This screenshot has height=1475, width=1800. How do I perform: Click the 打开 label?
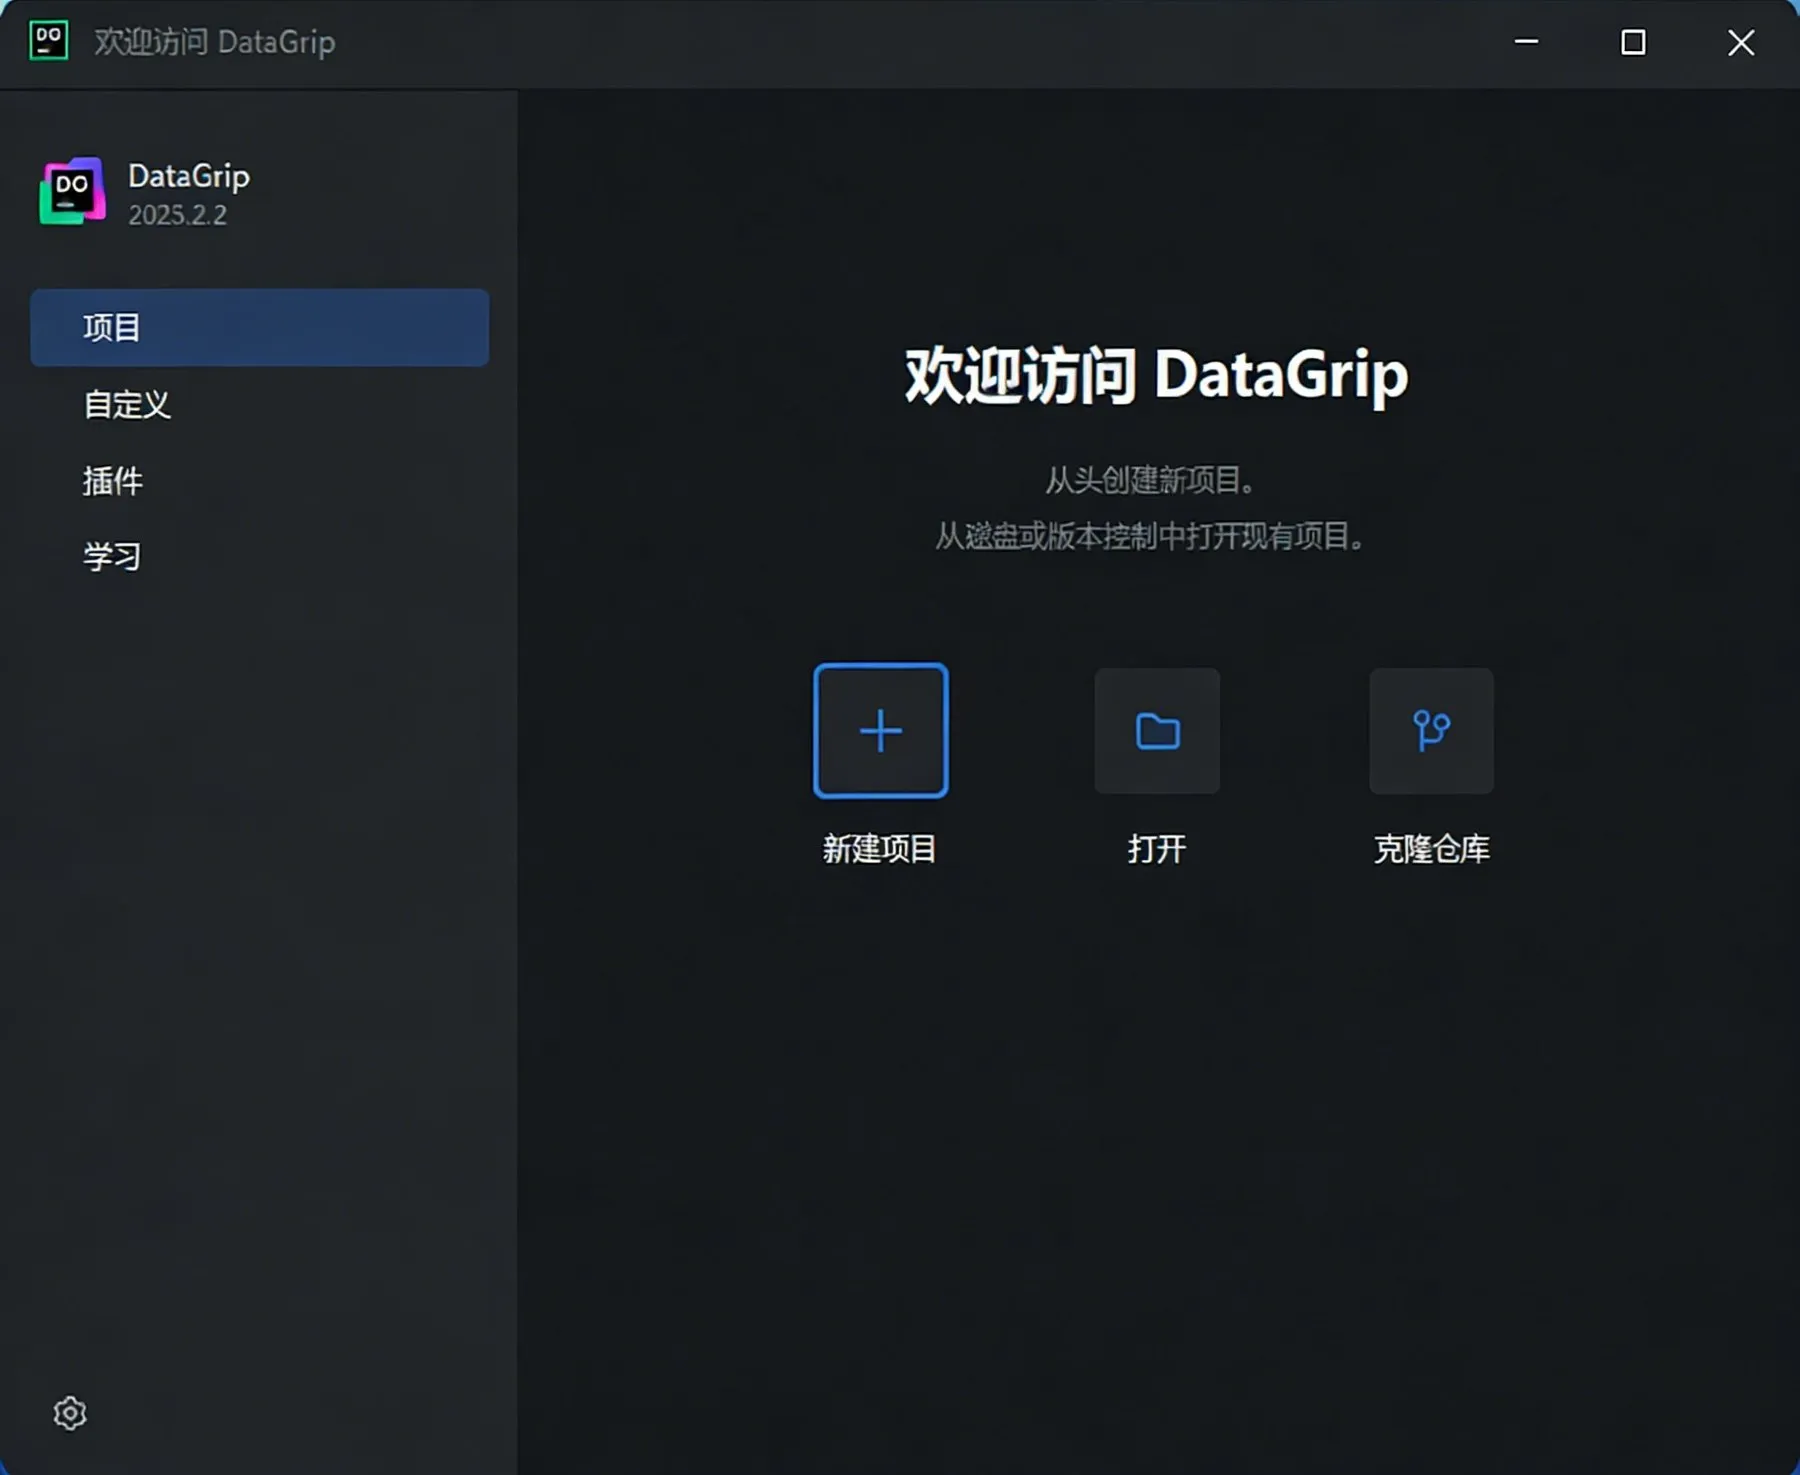coord(1157,849)
